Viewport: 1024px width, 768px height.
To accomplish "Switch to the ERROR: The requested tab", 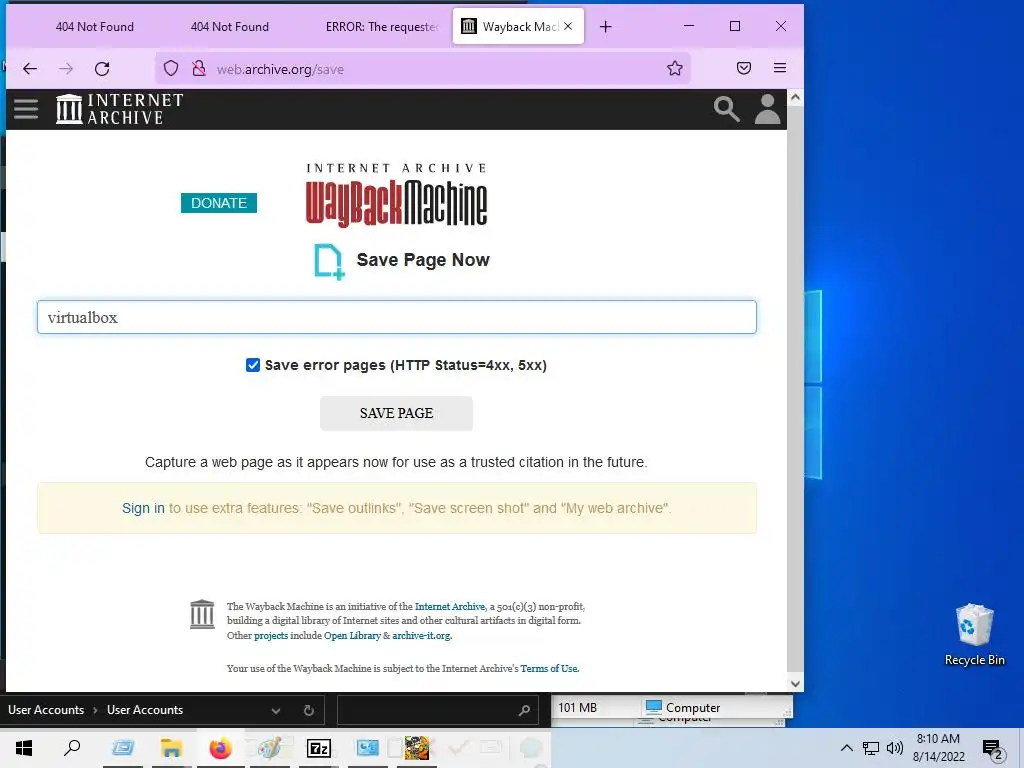I will (x=381, y=27).
